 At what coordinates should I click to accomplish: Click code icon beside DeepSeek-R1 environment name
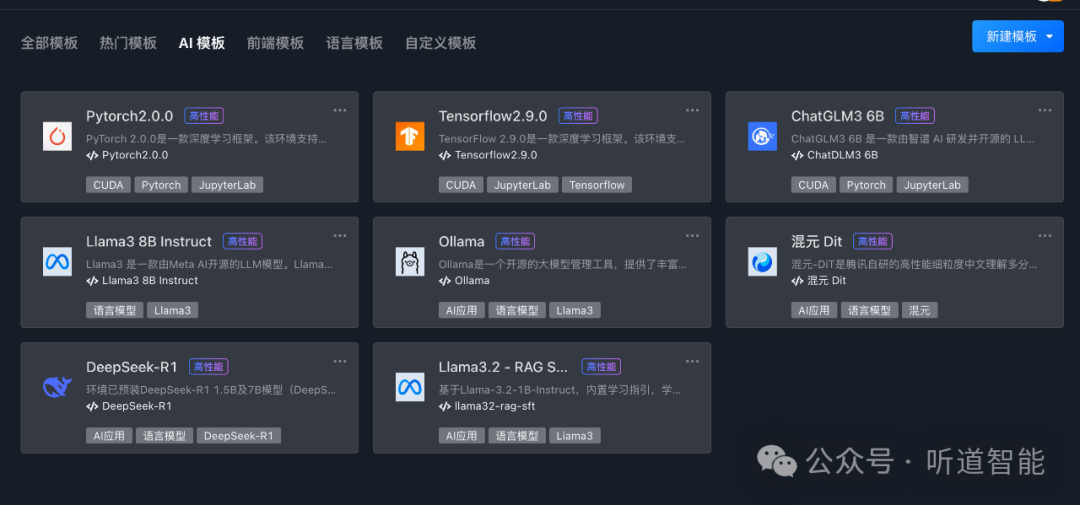[92, 406]
